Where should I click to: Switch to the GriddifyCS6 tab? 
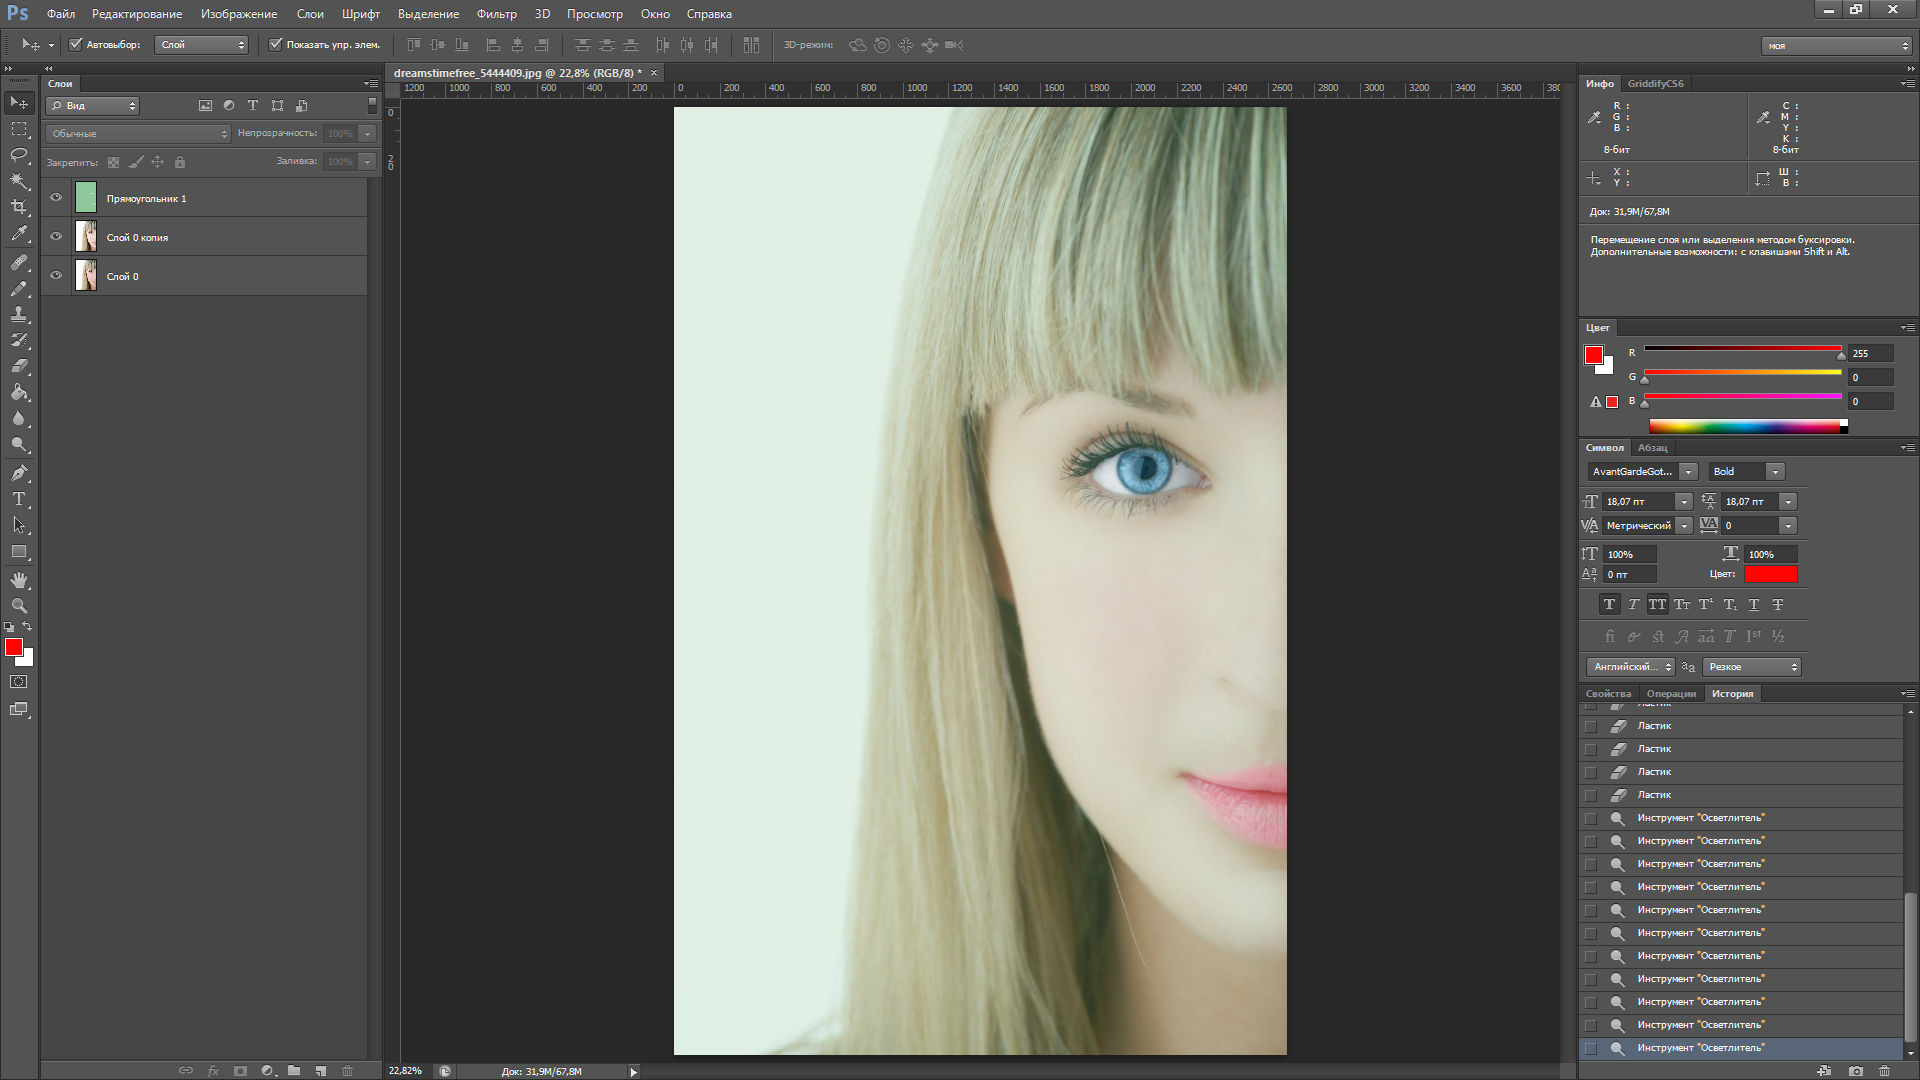point(1655,84)
